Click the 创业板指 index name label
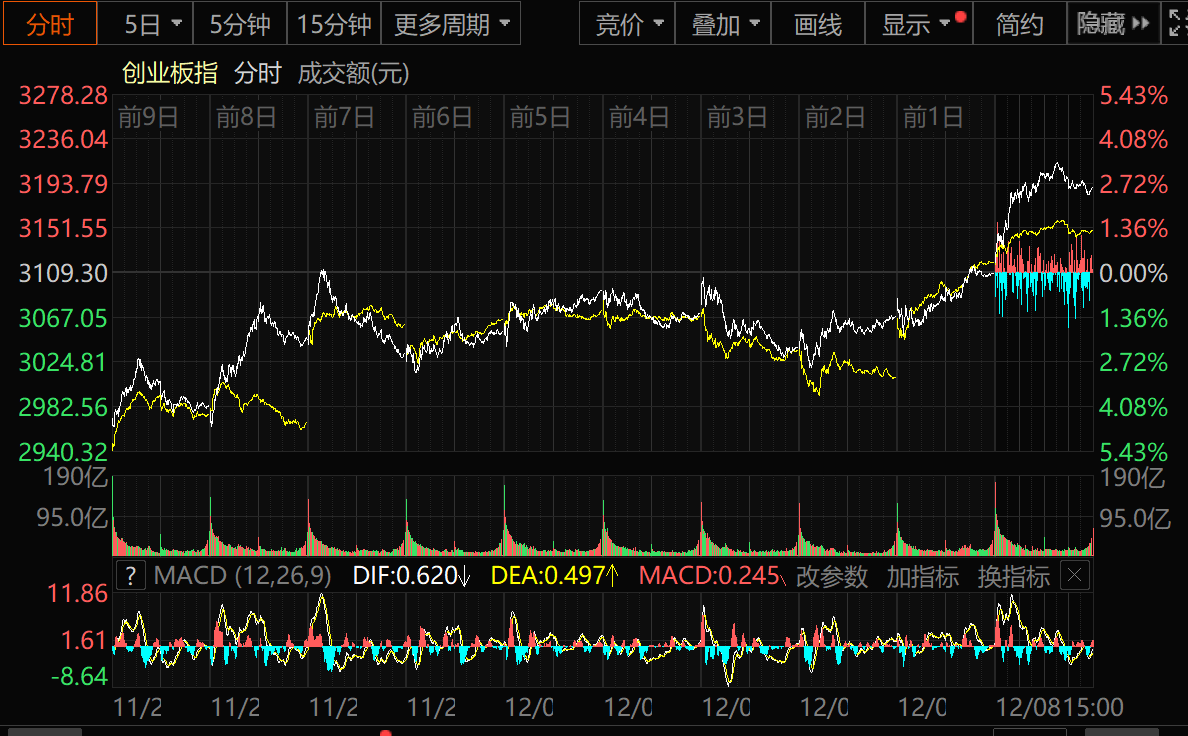 (x=169, y=73)
